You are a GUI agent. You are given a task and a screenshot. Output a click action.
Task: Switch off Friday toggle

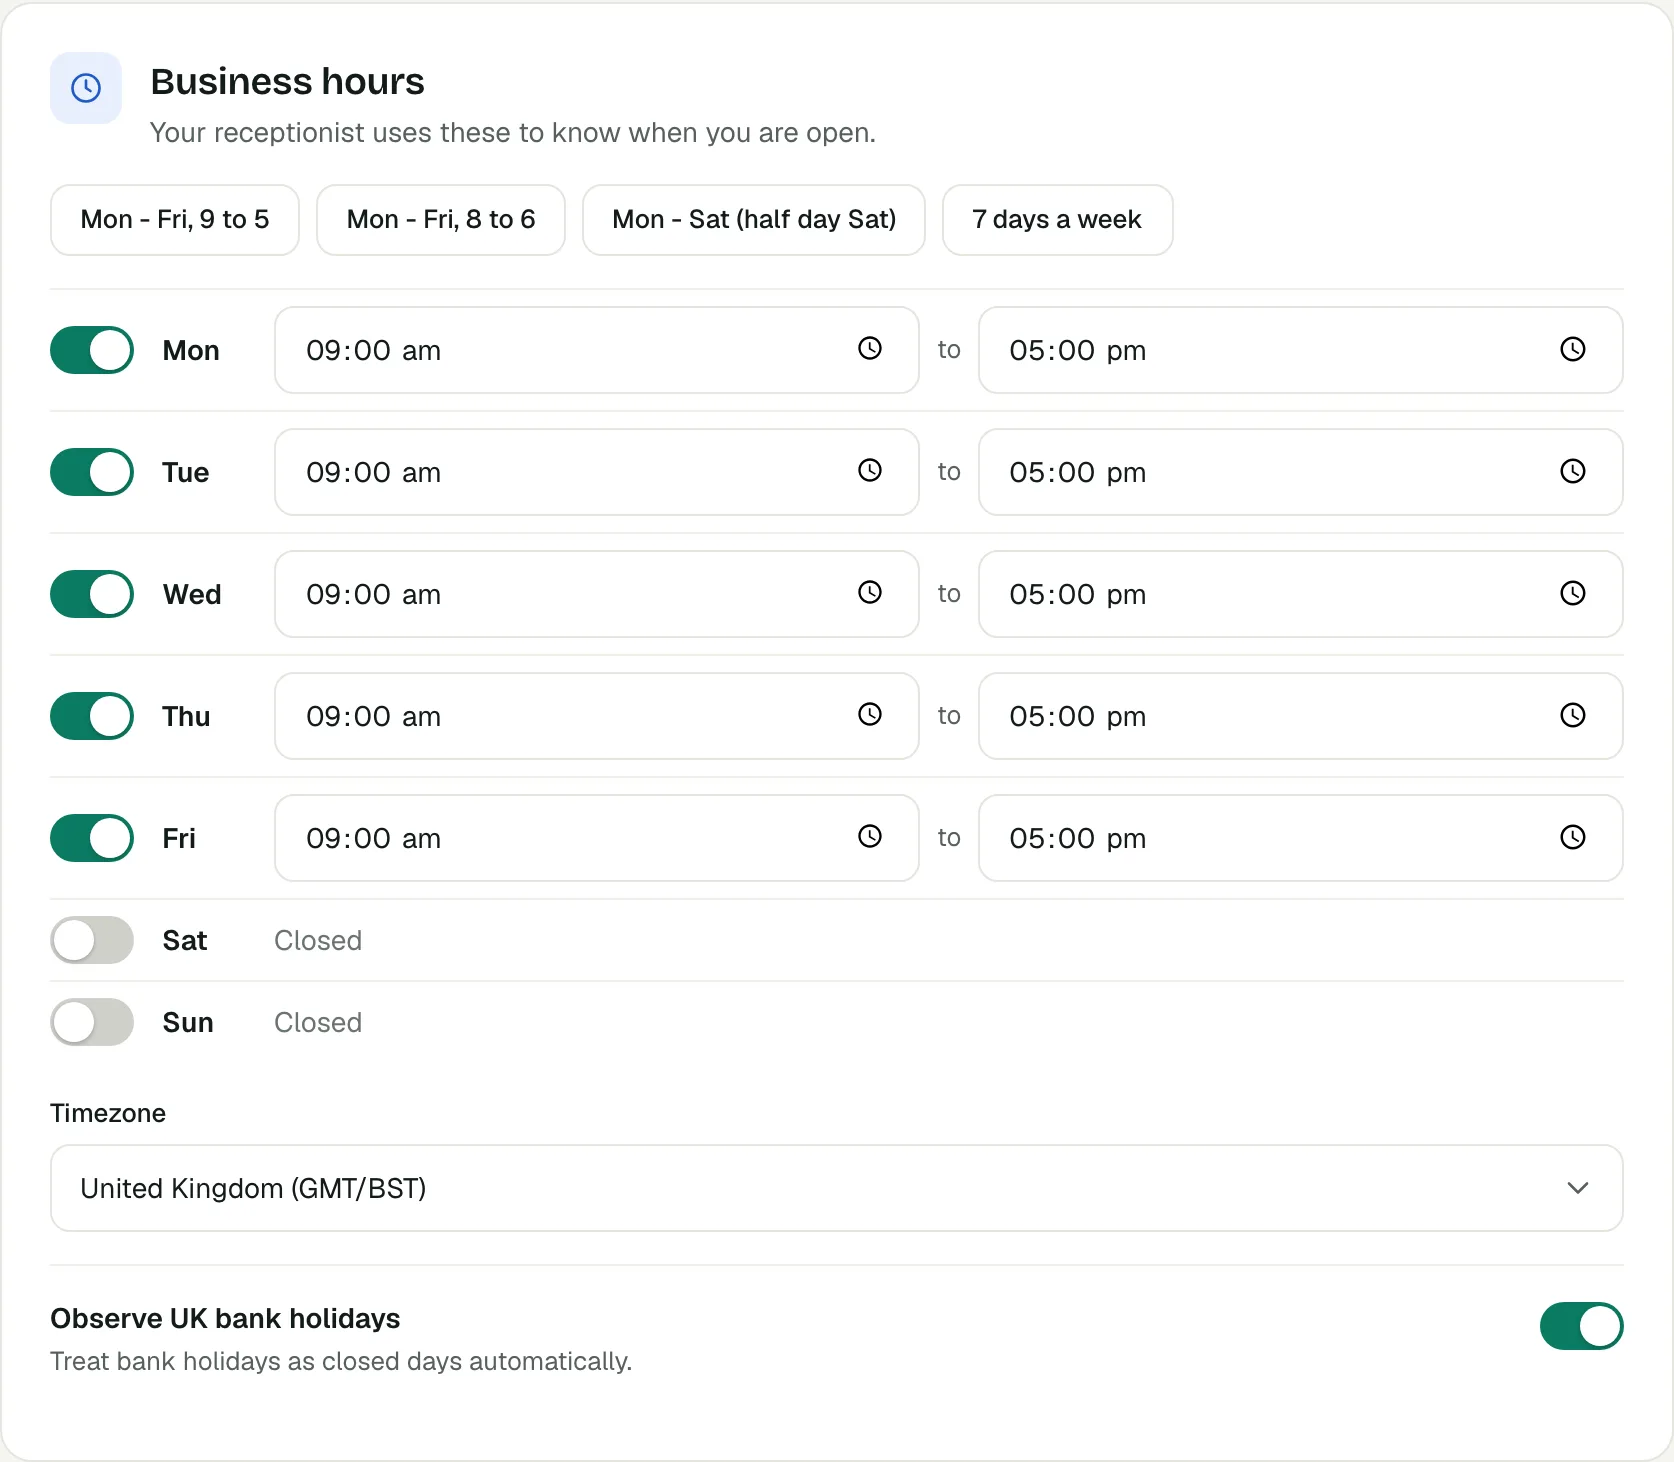pos(92,838)
